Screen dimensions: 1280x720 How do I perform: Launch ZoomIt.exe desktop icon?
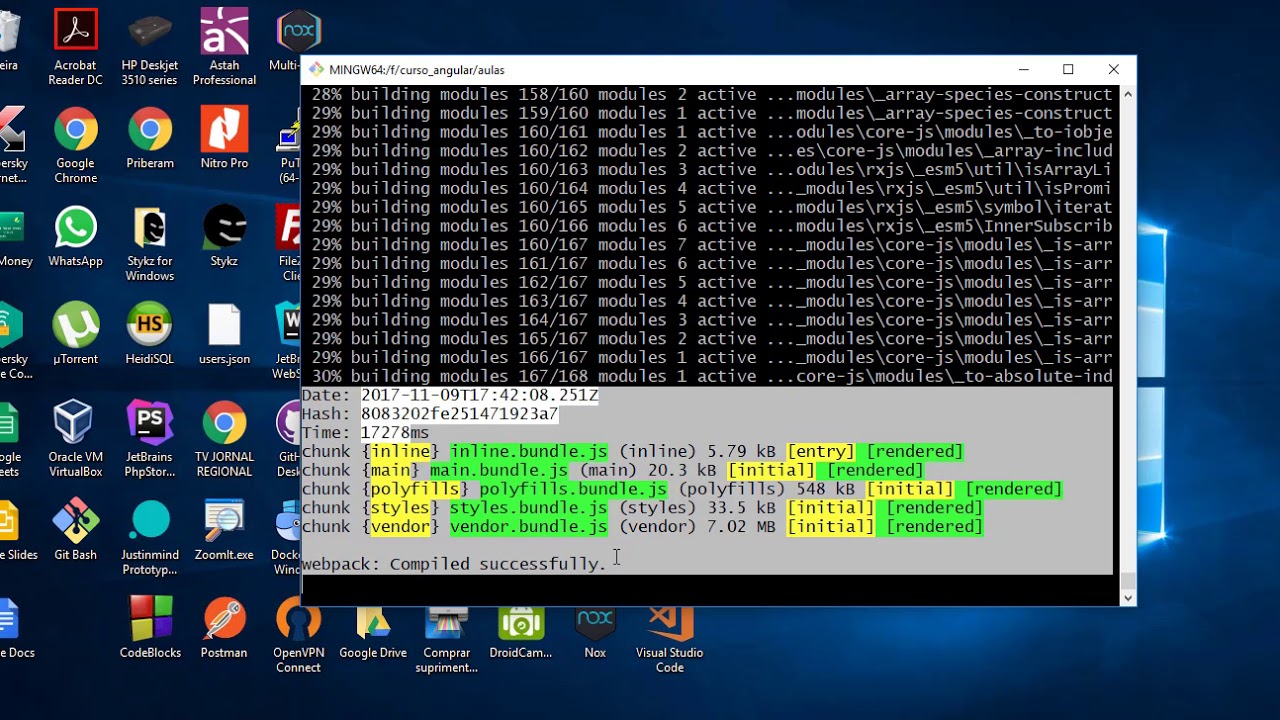(x=224, y=530)
